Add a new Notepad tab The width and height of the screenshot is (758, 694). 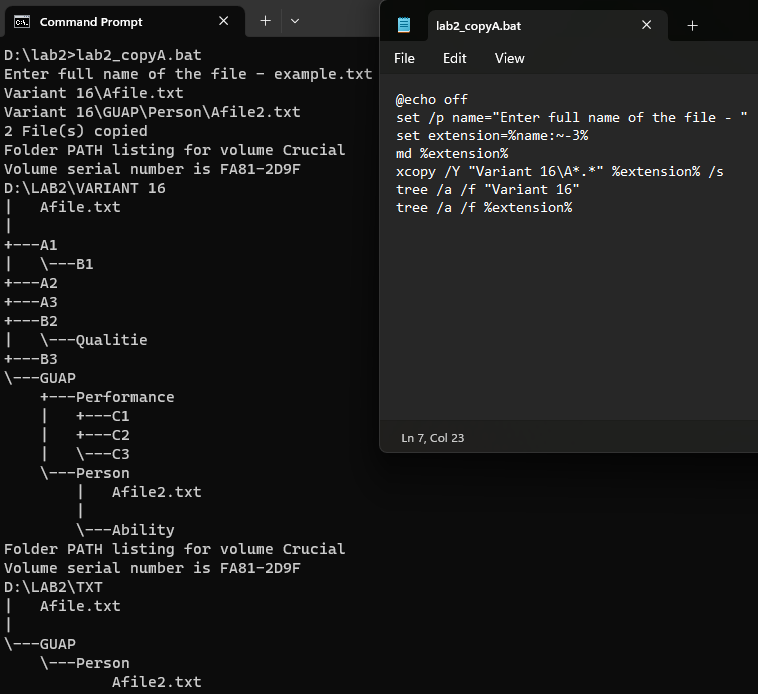coord(692,26)
